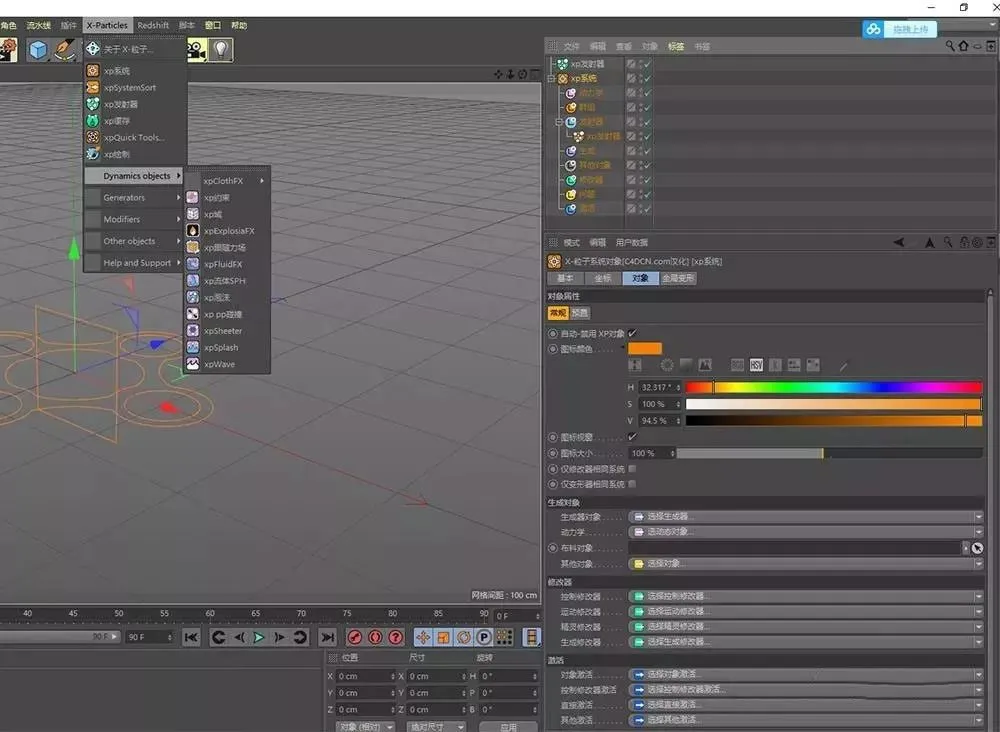
Task: Collapse the nested emitter group node
Action: pos(559,122)
